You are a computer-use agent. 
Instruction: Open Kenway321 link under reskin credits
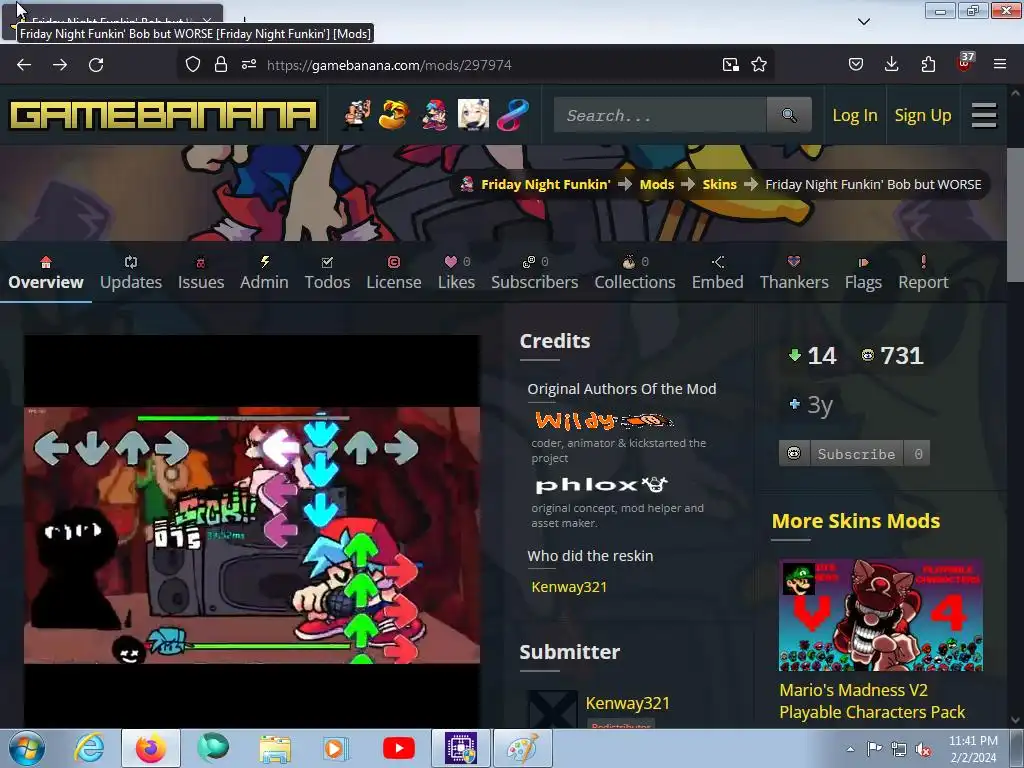point(569,586)
